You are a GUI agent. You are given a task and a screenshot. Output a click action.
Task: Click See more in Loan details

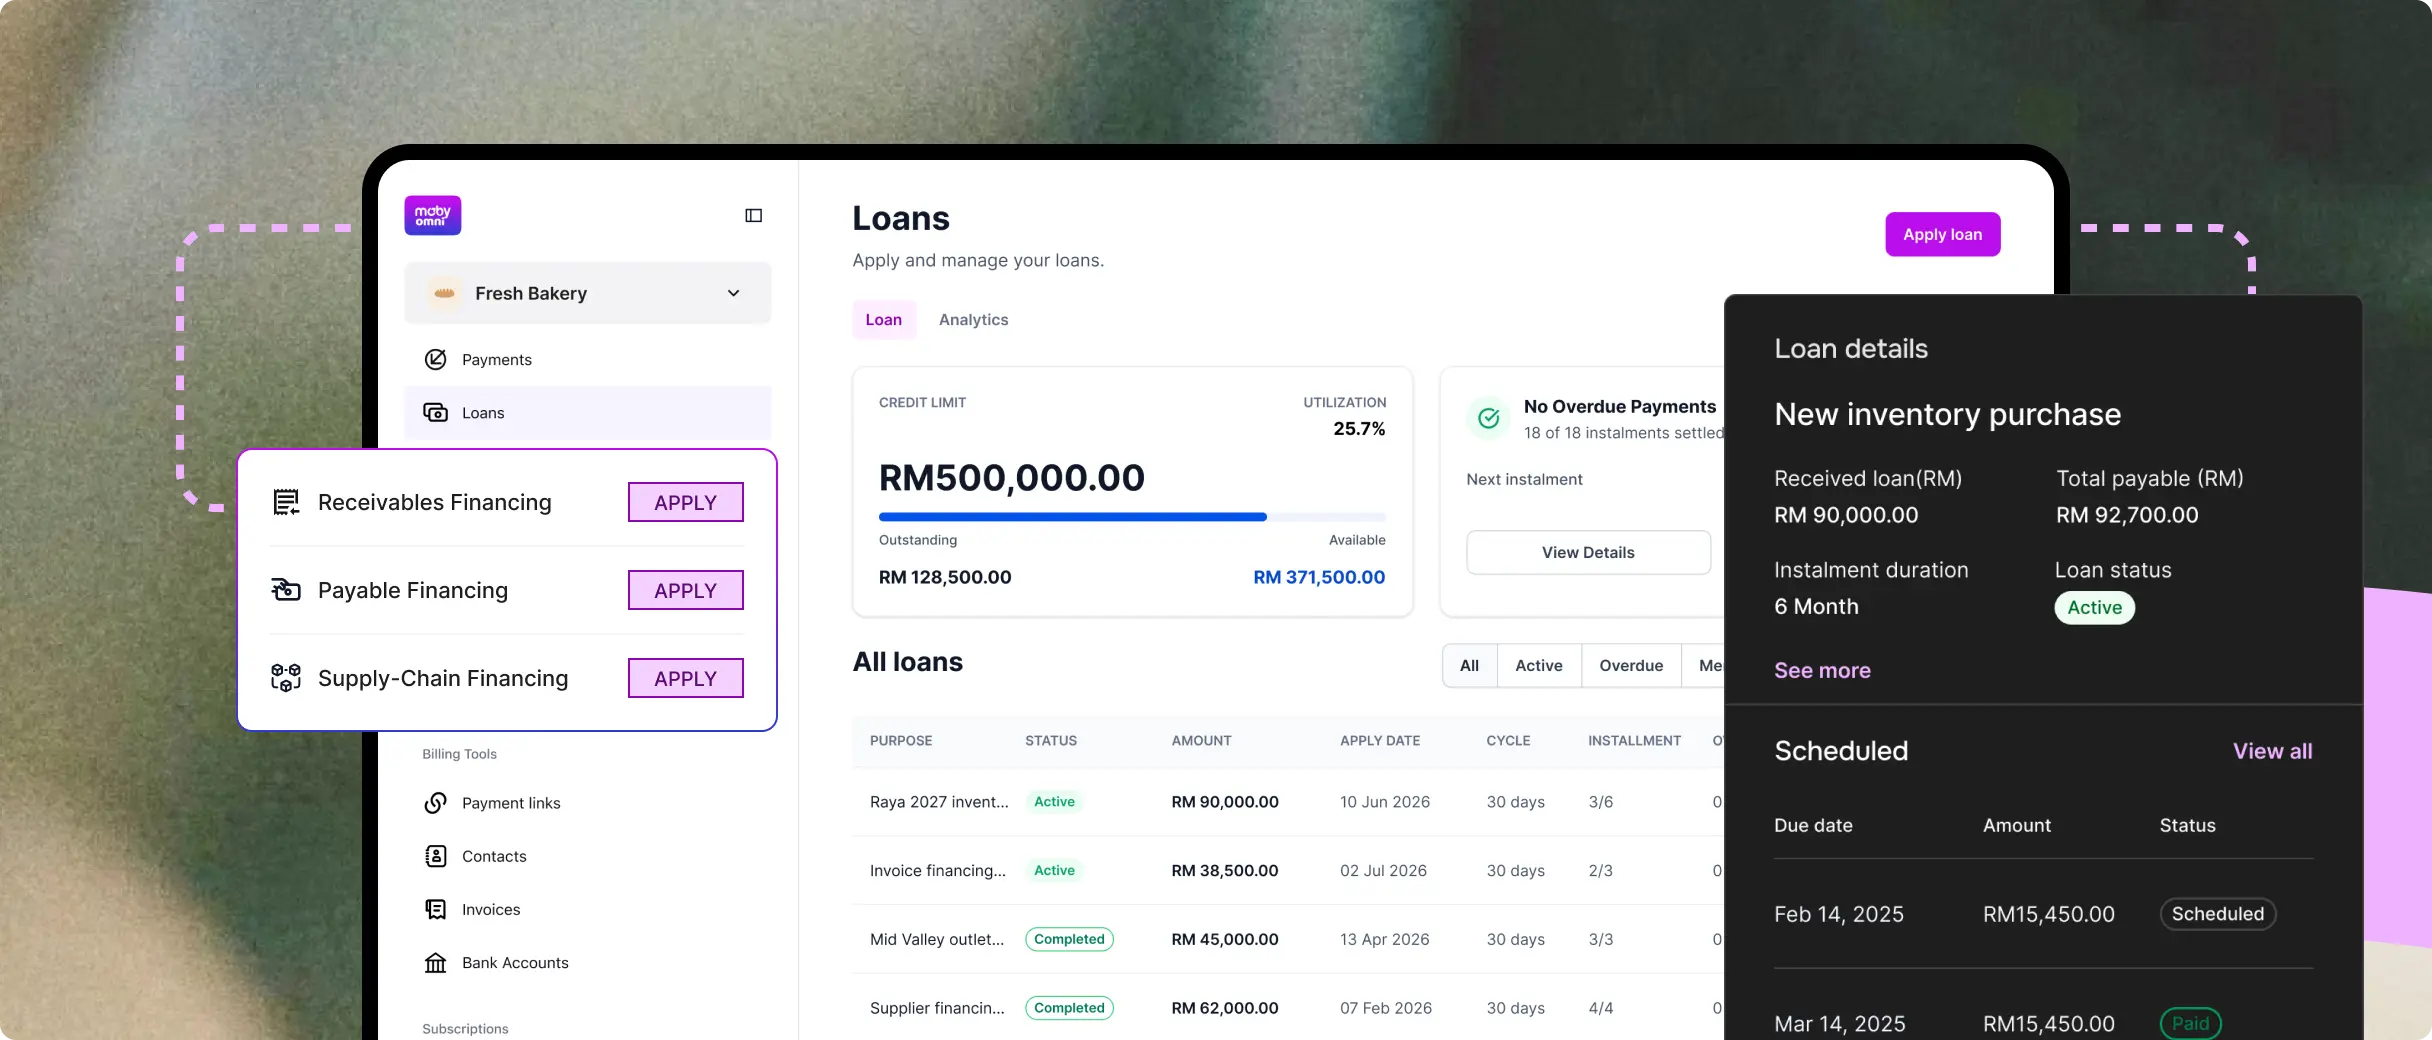point(1822,670)
